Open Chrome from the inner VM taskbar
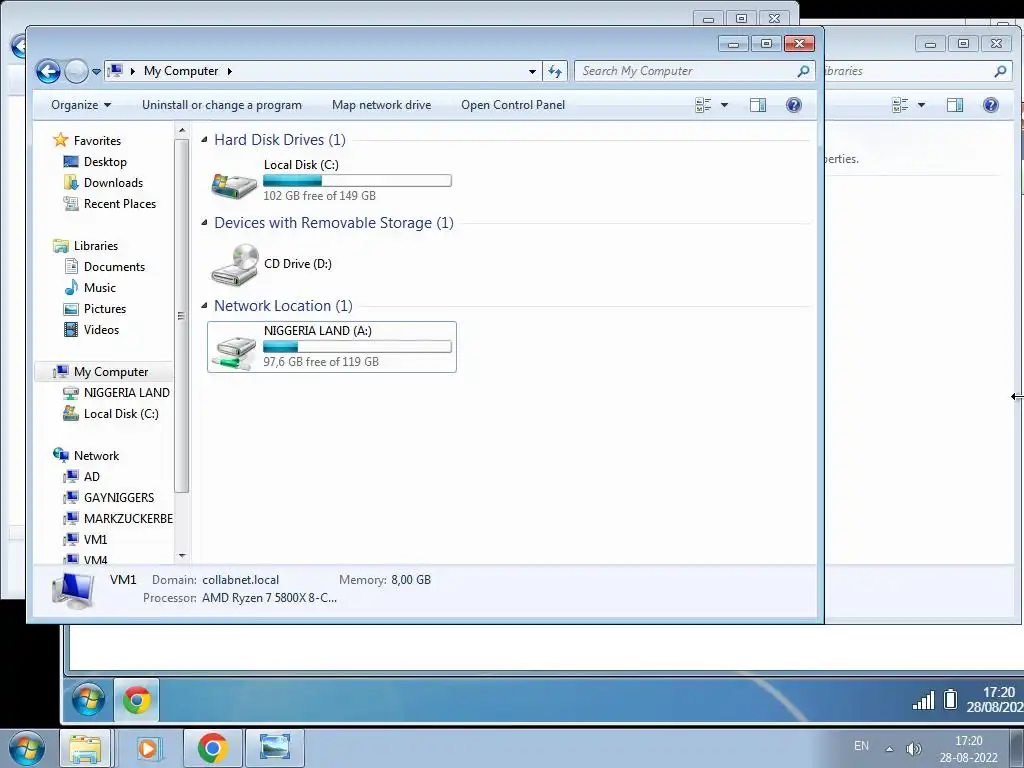 tap(136, 700)
